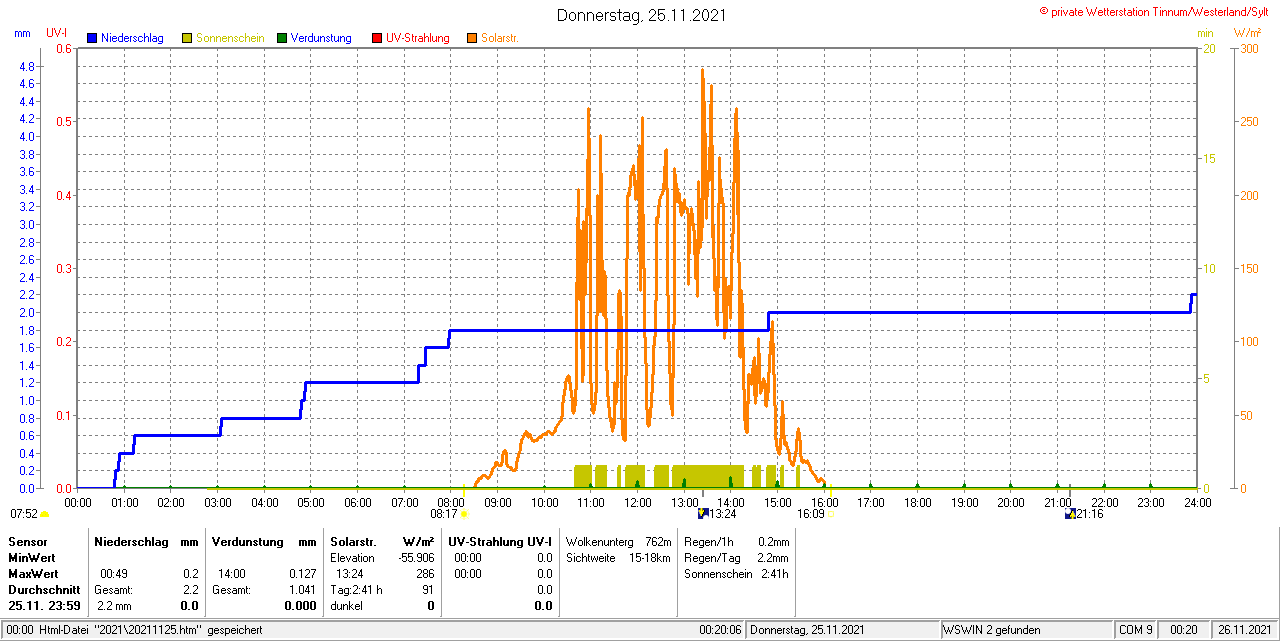Select the Verdunstung legend label
Screen dimensions: 1280x641
(x=321, y=38)
